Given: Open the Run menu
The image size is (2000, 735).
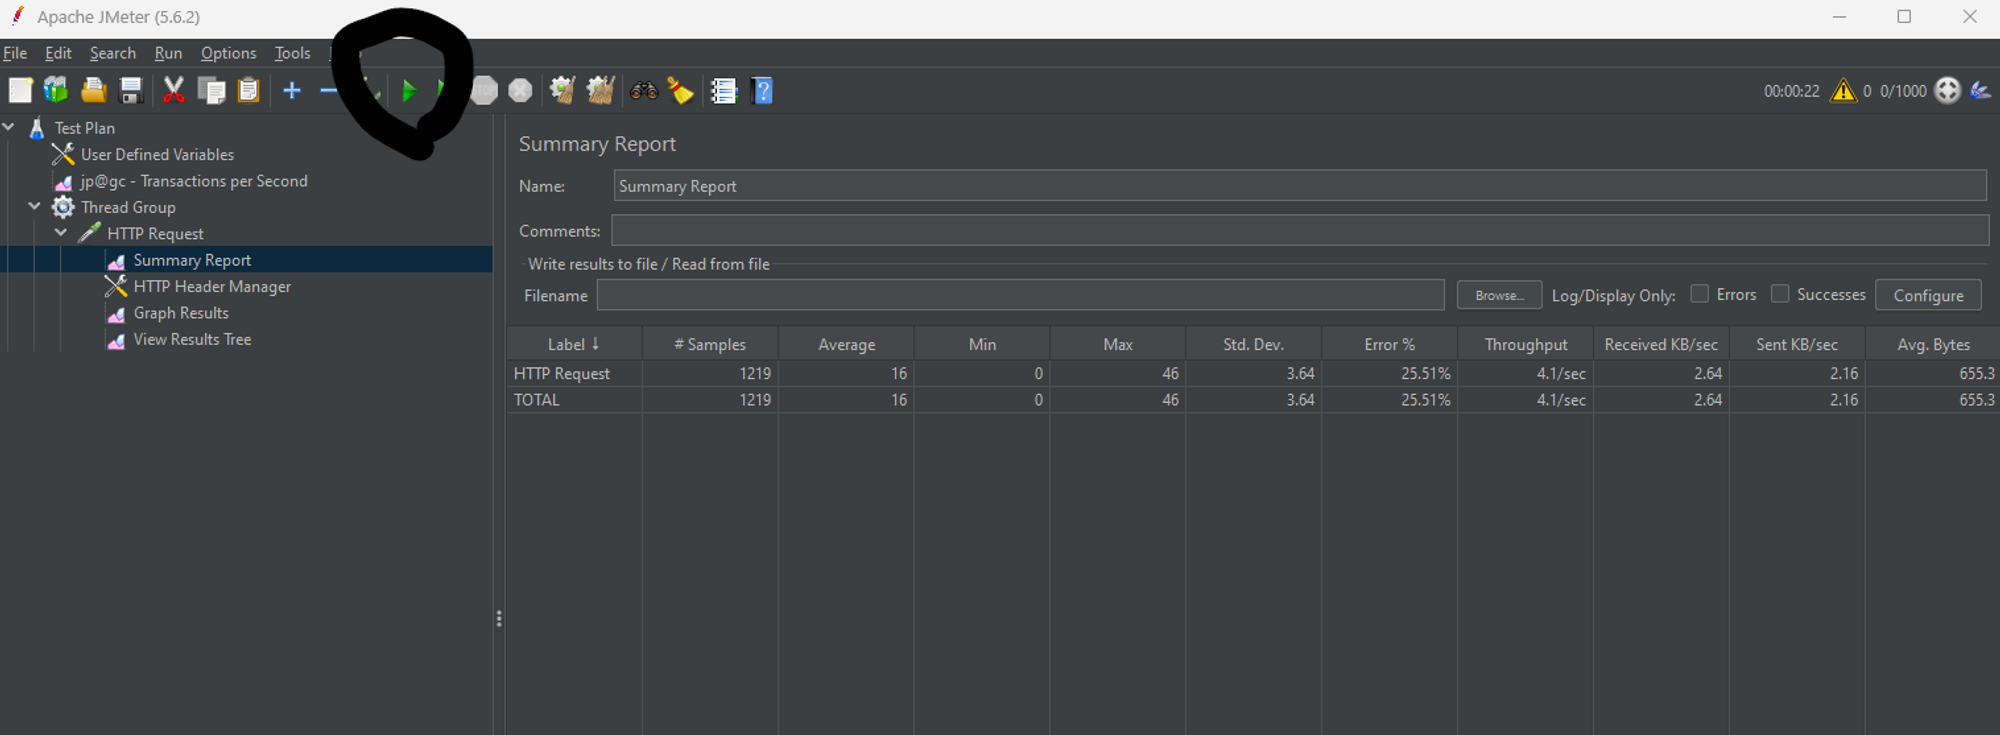Looking at the screenshot, I should 168,53.
